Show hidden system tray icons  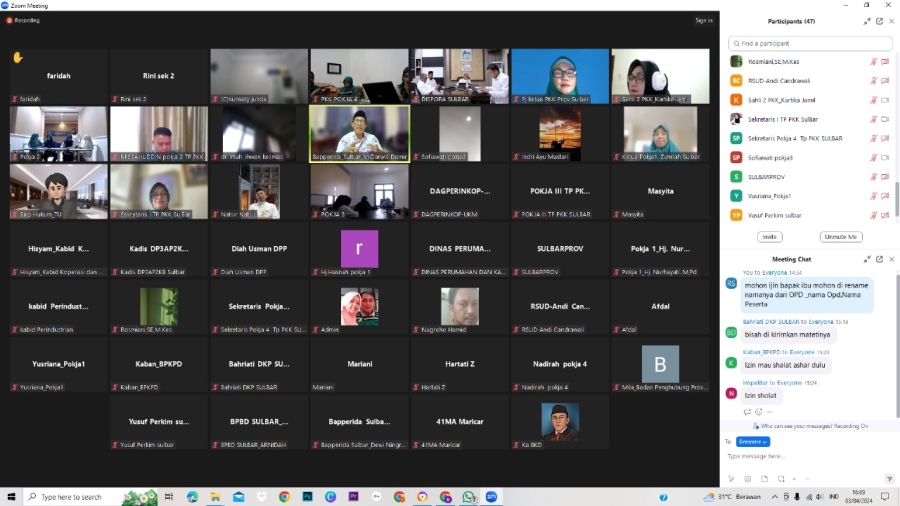774,497
